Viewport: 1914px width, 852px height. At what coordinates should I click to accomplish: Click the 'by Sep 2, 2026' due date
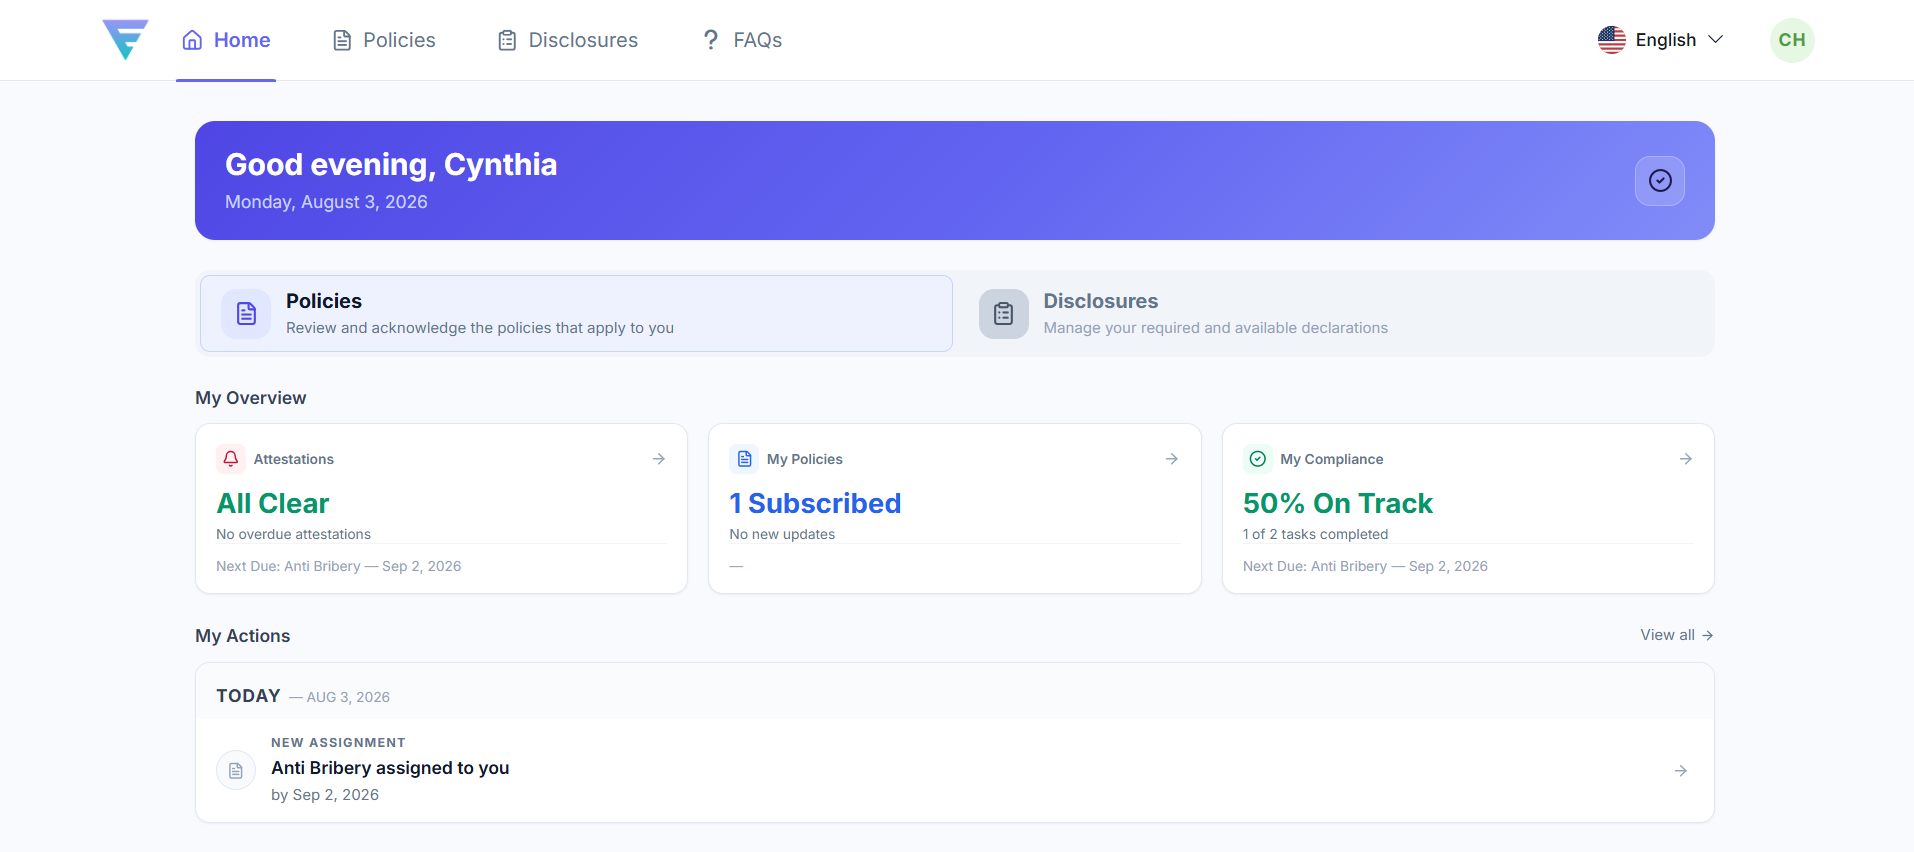[325, 795]
